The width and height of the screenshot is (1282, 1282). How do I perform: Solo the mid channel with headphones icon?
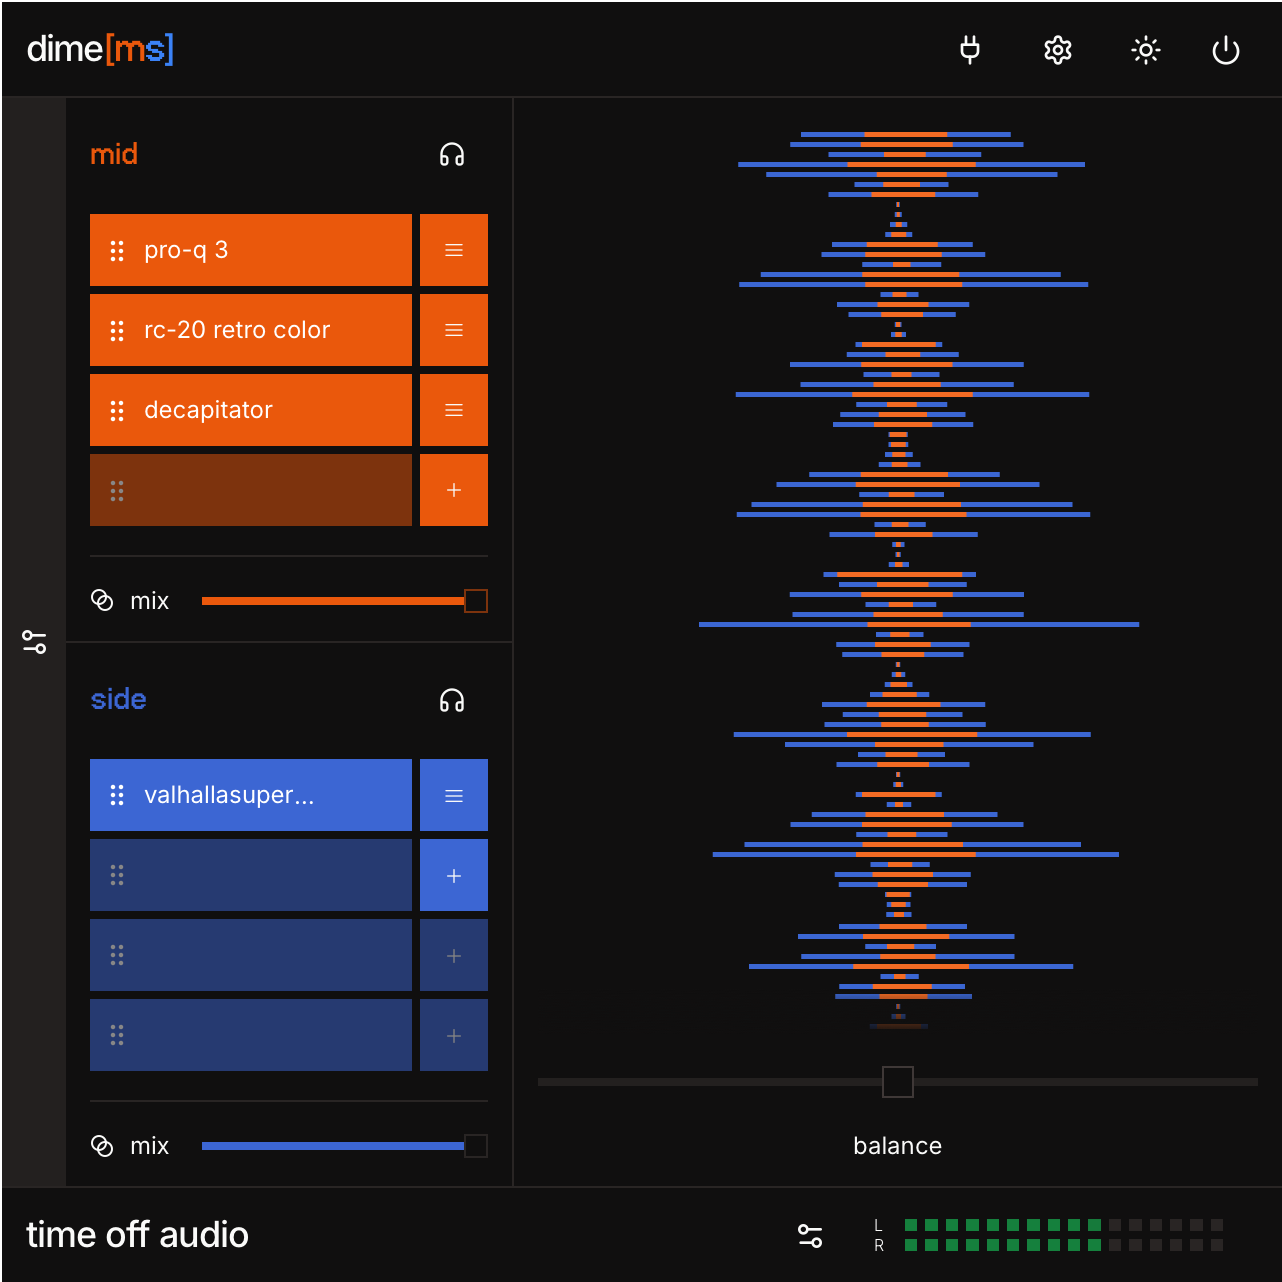click(452, 155)
